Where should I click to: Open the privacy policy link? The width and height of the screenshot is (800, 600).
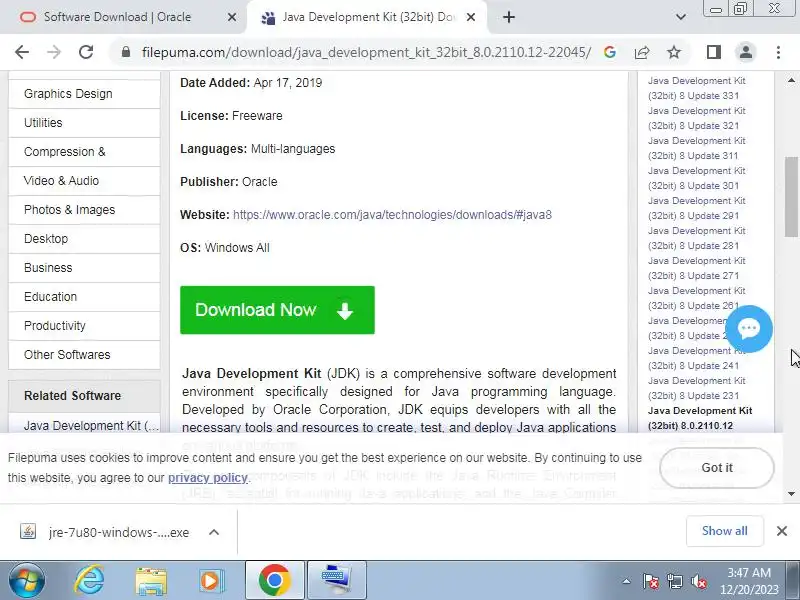(x=208, y=478)
